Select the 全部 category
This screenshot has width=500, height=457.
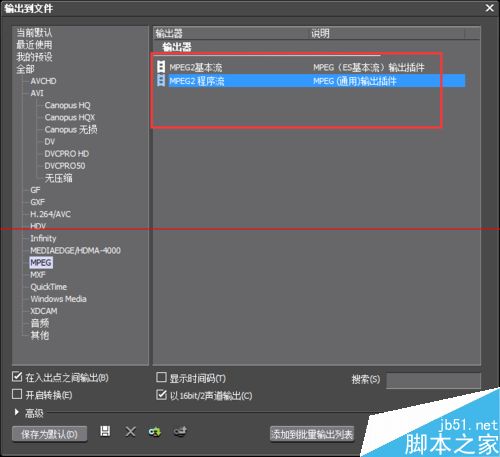tap(25, 69)
